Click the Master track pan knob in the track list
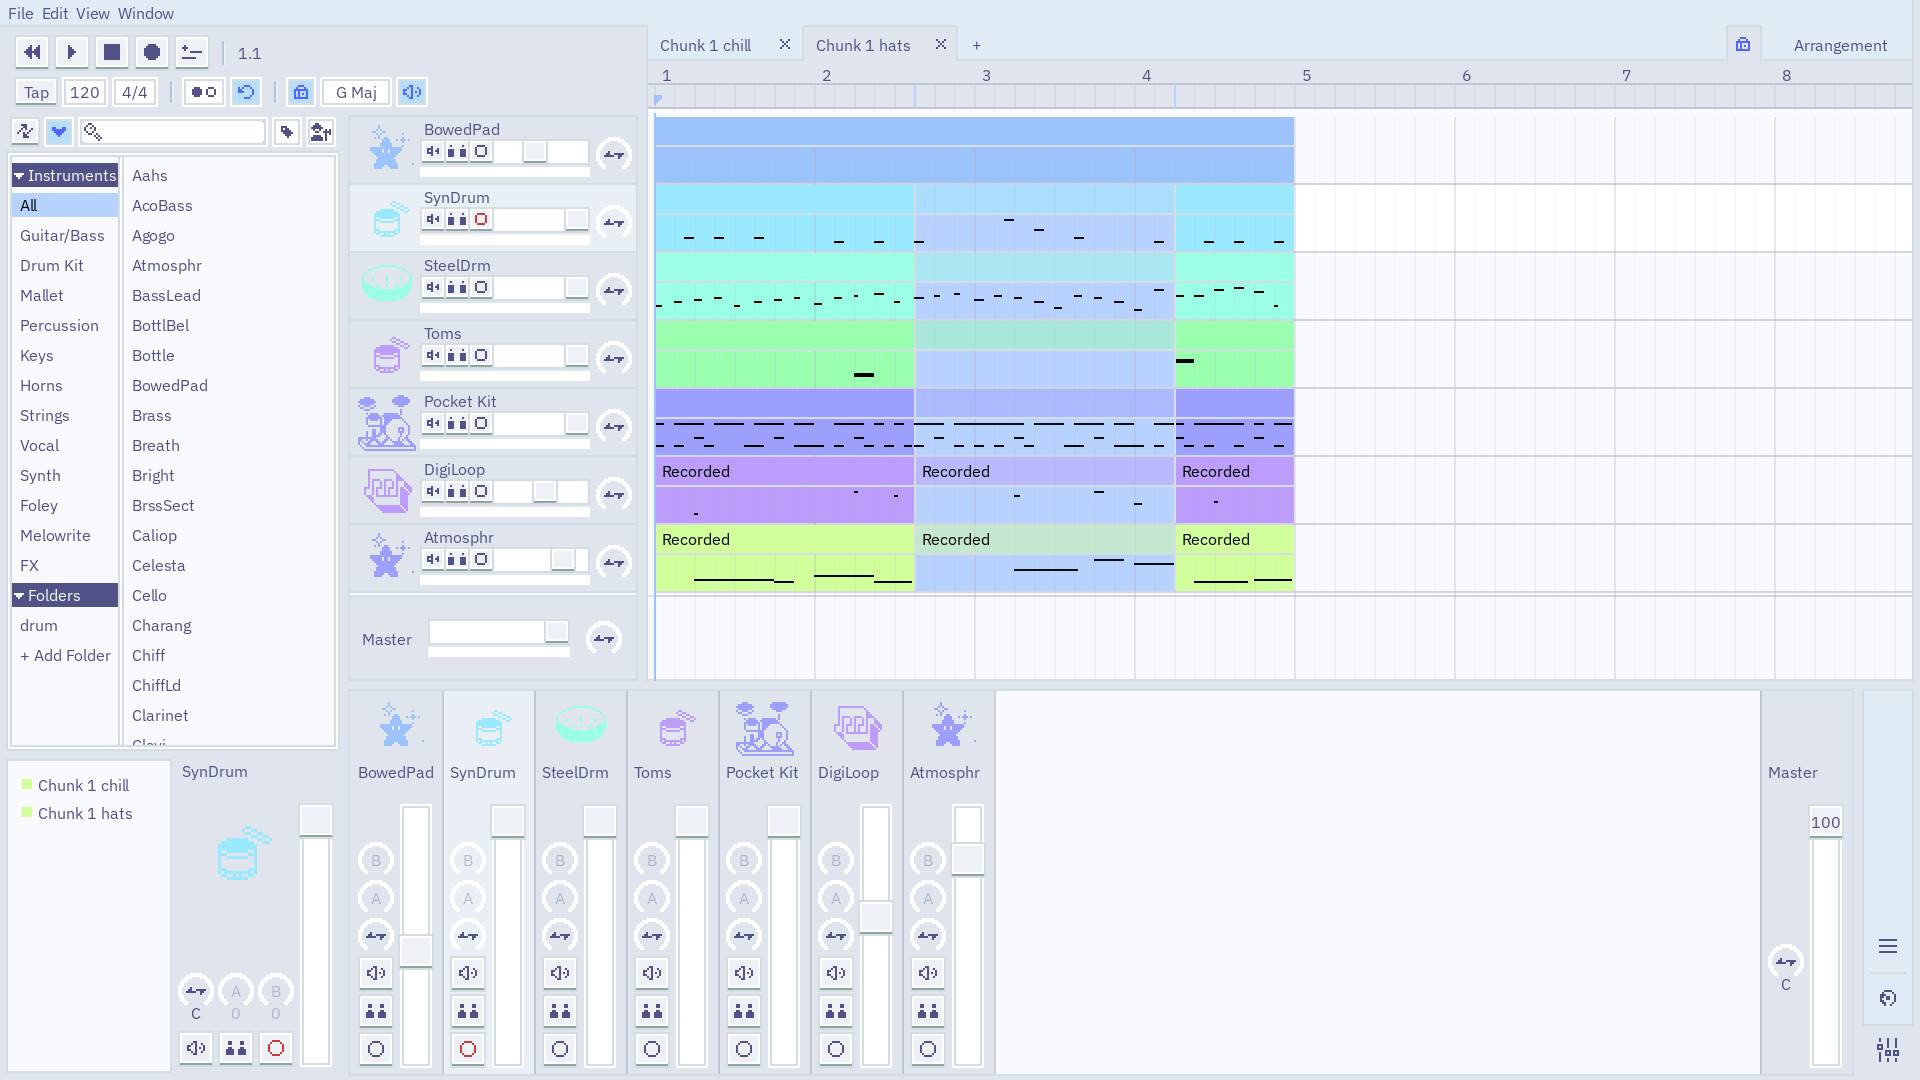The image size is (1920, 1080). 604,638
